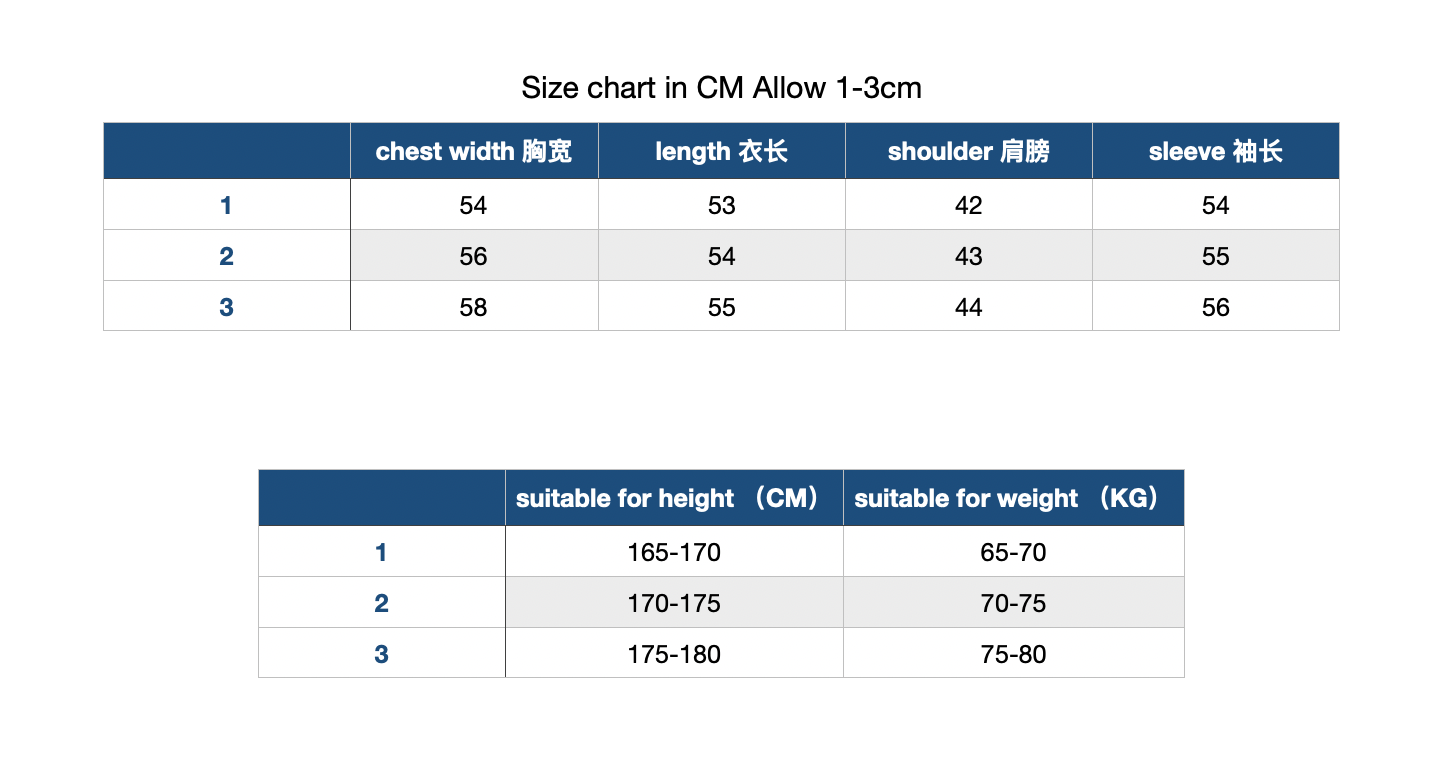Select the sleeve value 56 cell
1452x764 pixels.
pyautogui.click(x=1215, y=307)
